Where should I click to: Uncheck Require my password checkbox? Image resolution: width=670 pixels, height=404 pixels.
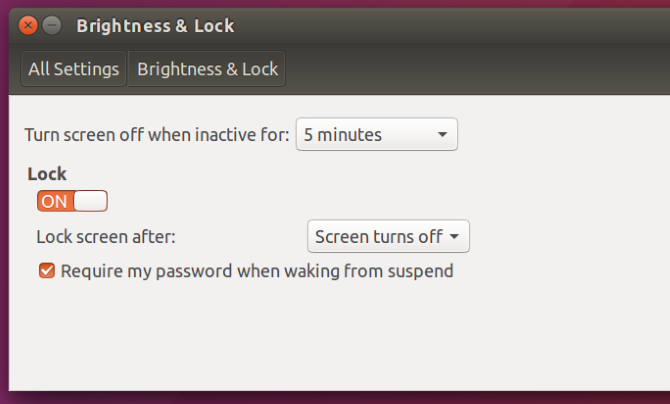46,270
